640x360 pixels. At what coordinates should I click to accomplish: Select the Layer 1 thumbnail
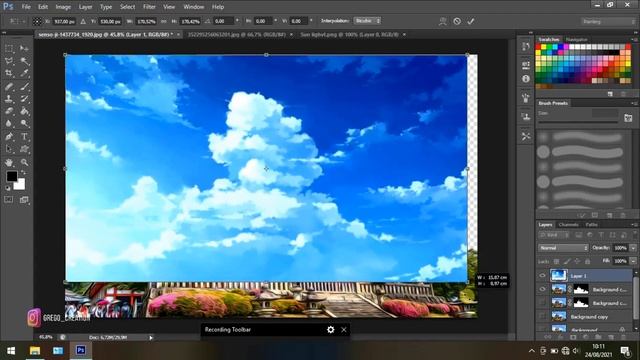point(558,276)
